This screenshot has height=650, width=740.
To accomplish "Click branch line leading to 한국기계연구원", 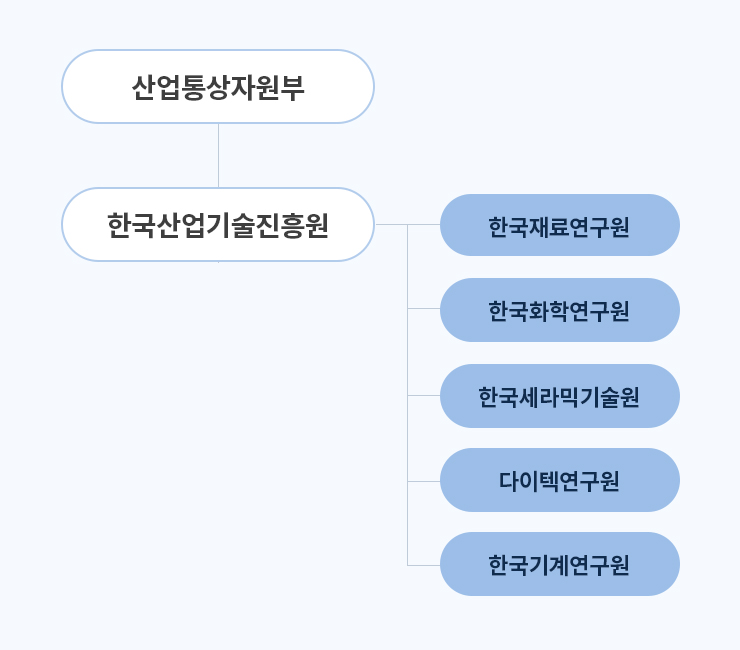I will 424,565.
